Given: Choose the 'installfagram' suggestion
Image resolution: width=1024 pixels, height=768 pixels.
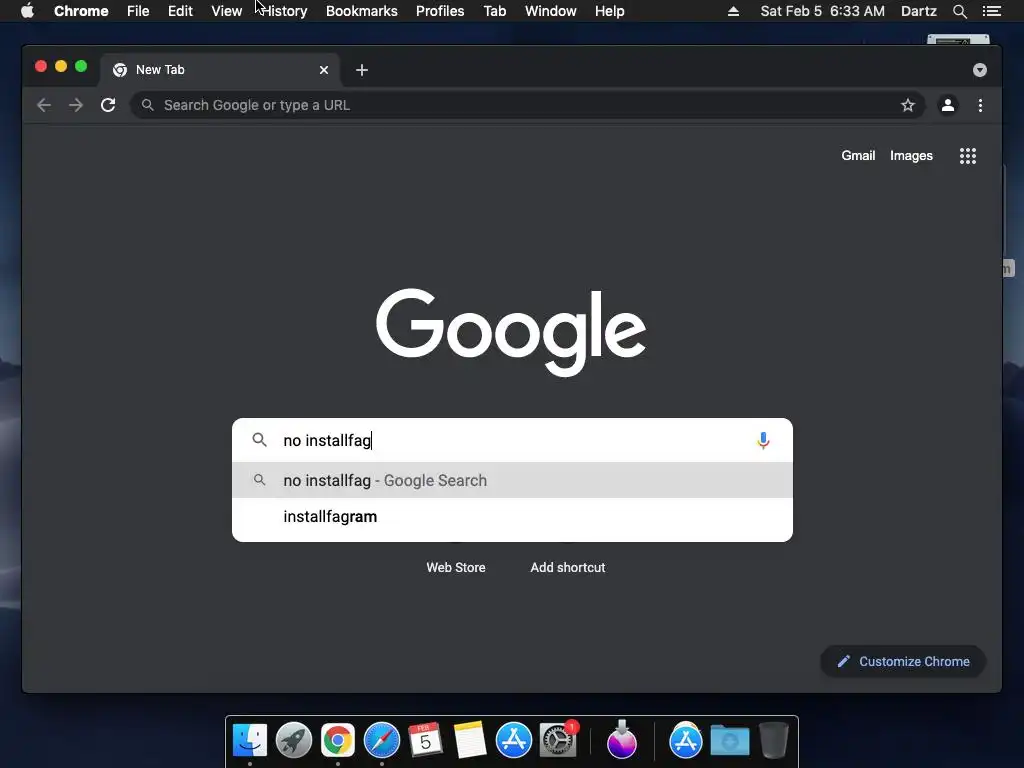Looking at the screenshot, I should (512, 517).
